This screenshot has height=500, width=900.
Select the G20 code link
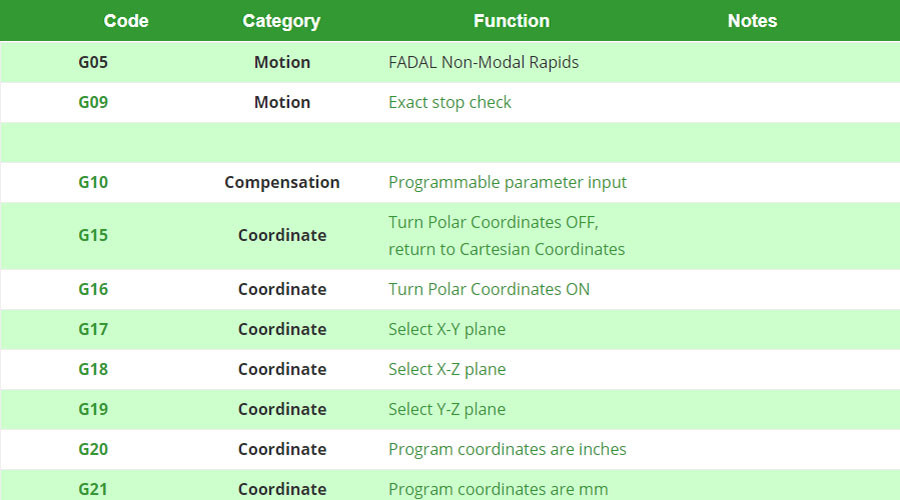tap(93, 449)
